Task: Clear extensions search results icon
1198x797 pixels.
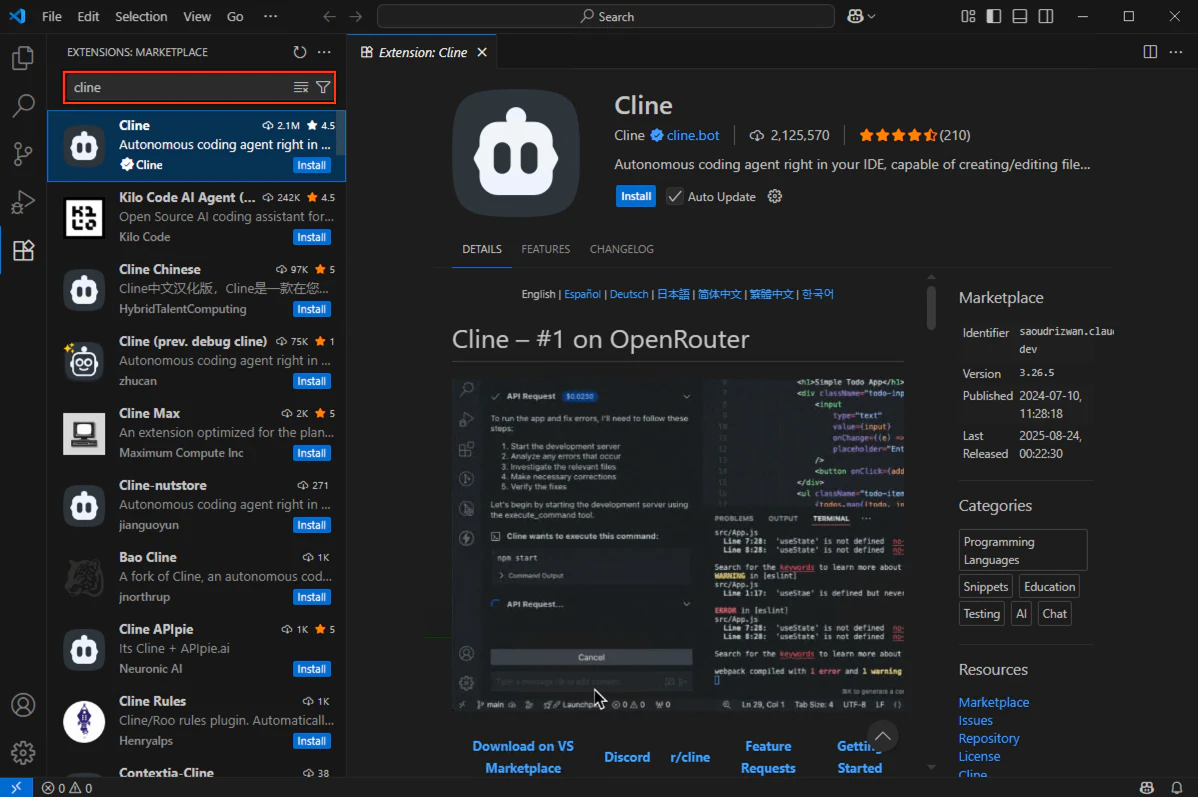Action: [301, 87]
